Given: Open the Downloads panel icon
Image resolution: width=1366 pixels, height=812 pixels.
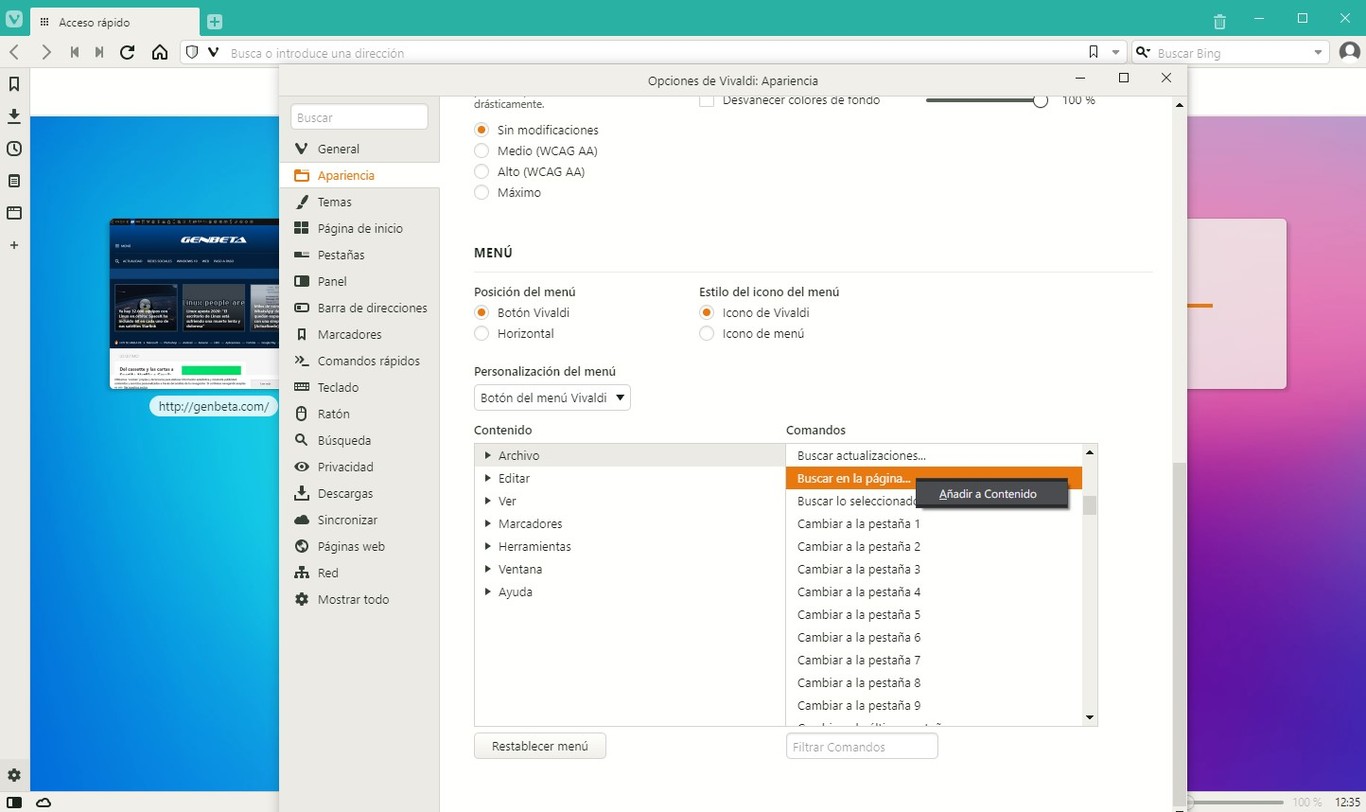Looking at the screenshot, I should 14,116.
